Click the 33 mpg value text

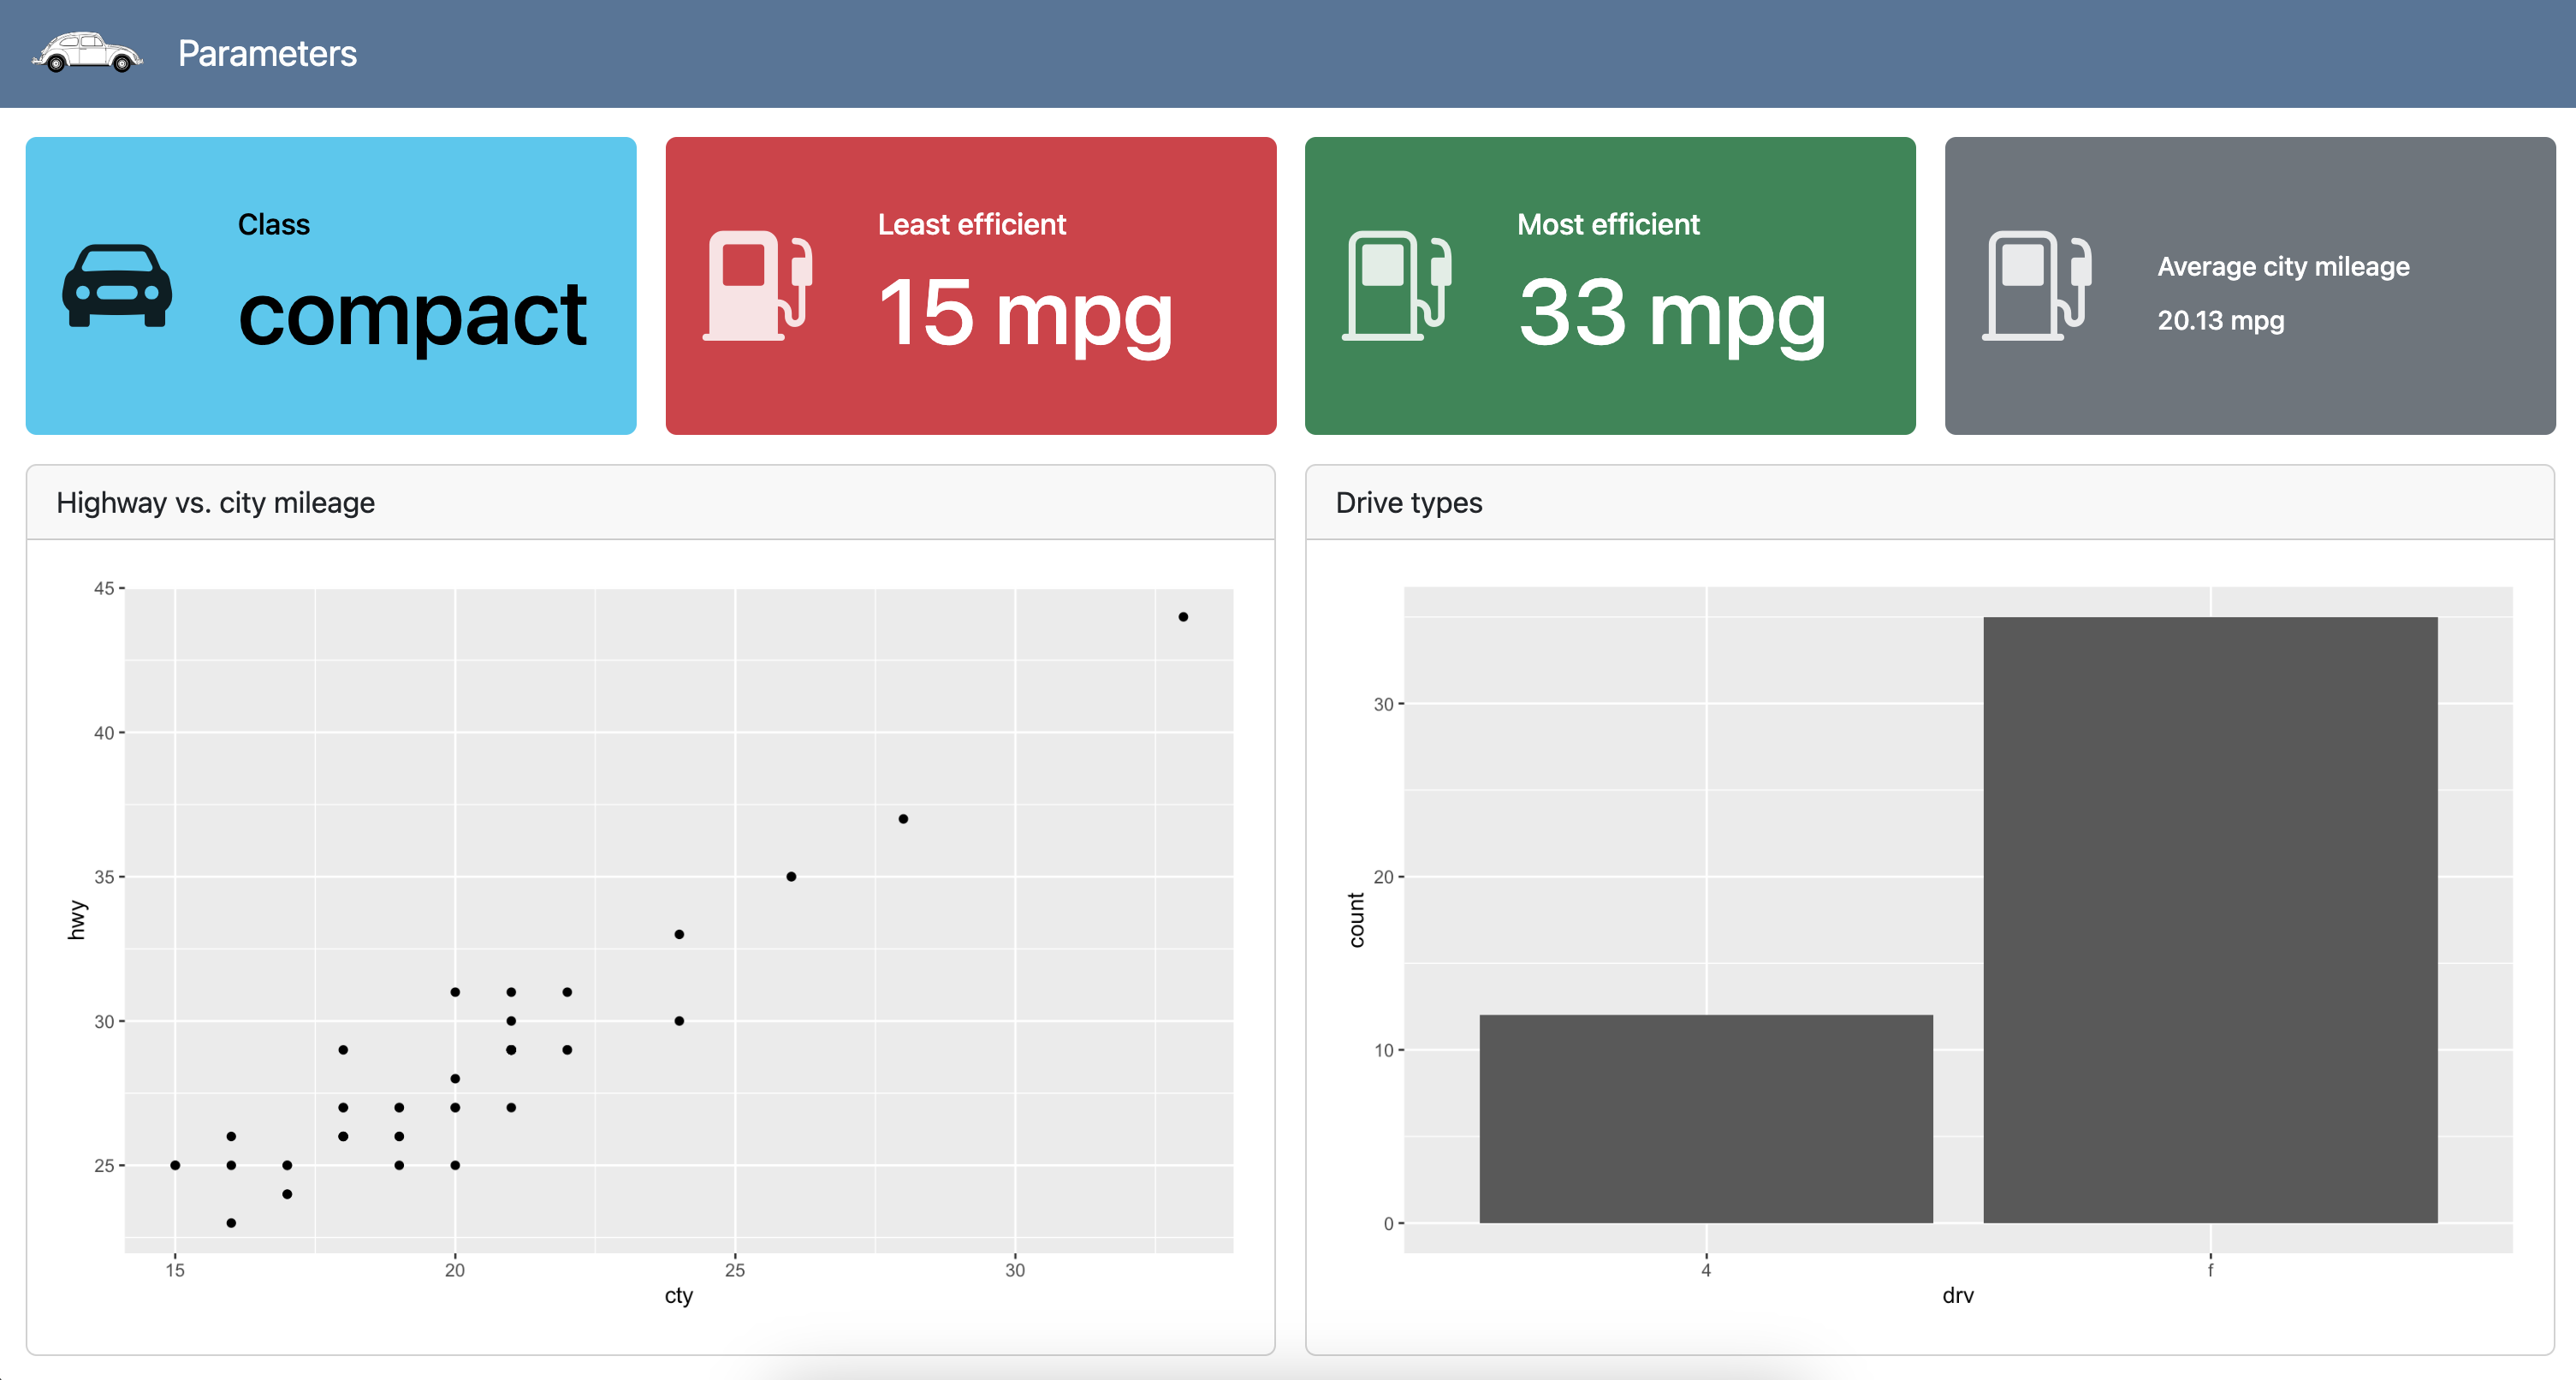tap(1671, 314)
